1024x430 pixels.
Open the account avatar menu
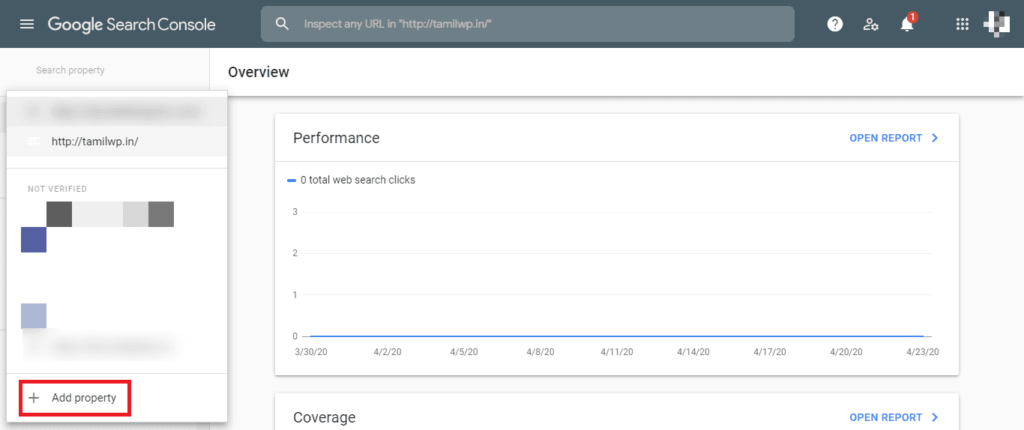(x=997, y=24)
